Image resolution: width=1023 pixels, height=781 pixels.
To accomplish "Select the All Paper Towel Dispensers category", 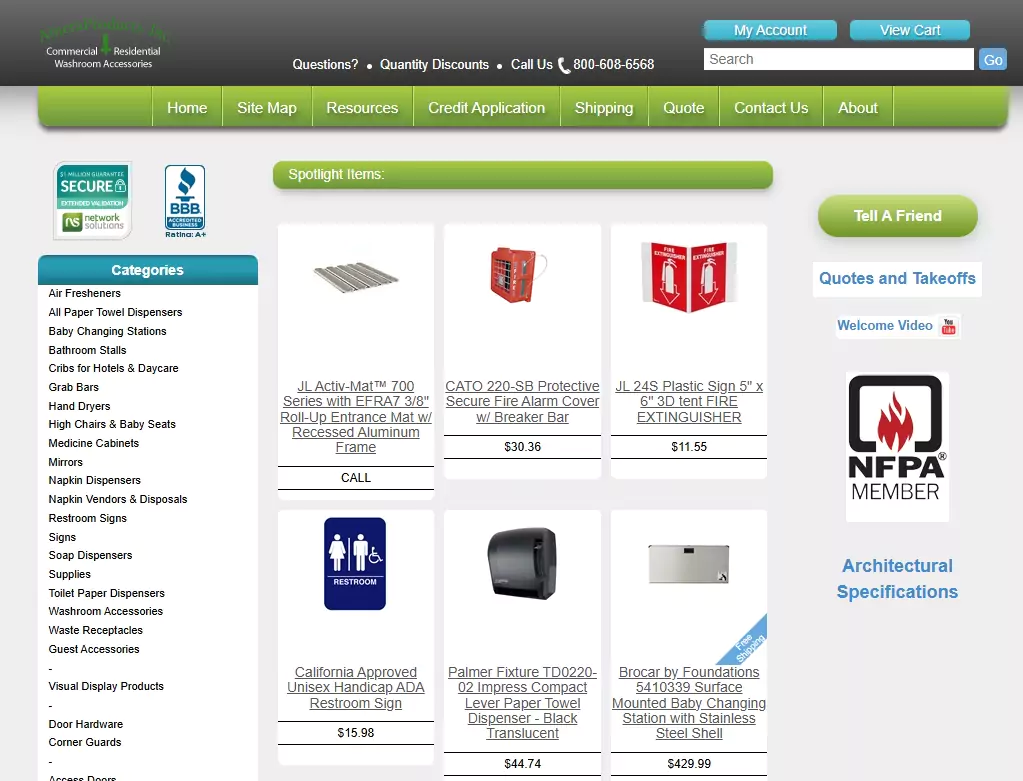I will (115, 313).
